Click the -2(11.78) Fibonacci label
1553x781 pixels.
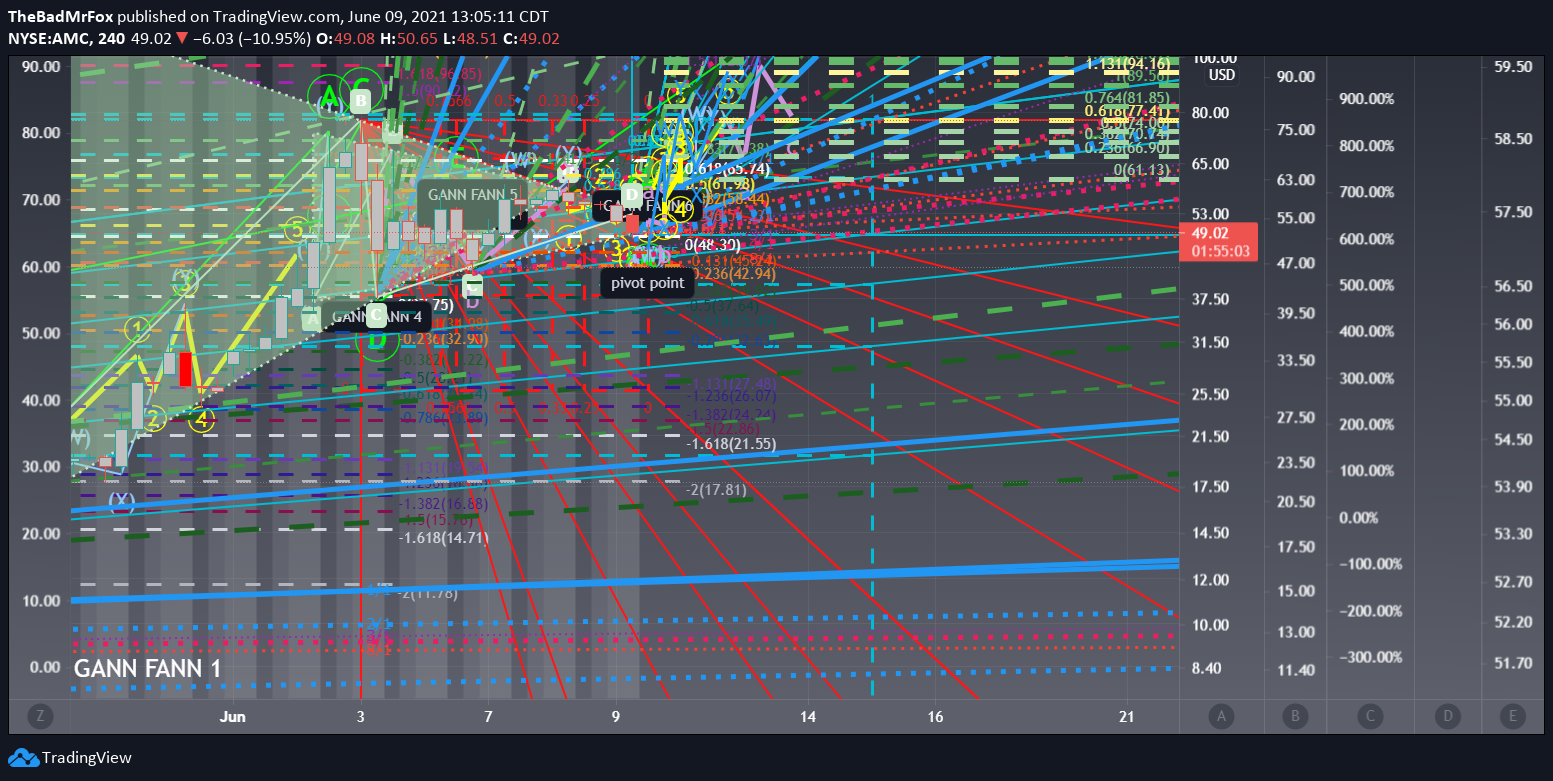[x=426, y=594]
